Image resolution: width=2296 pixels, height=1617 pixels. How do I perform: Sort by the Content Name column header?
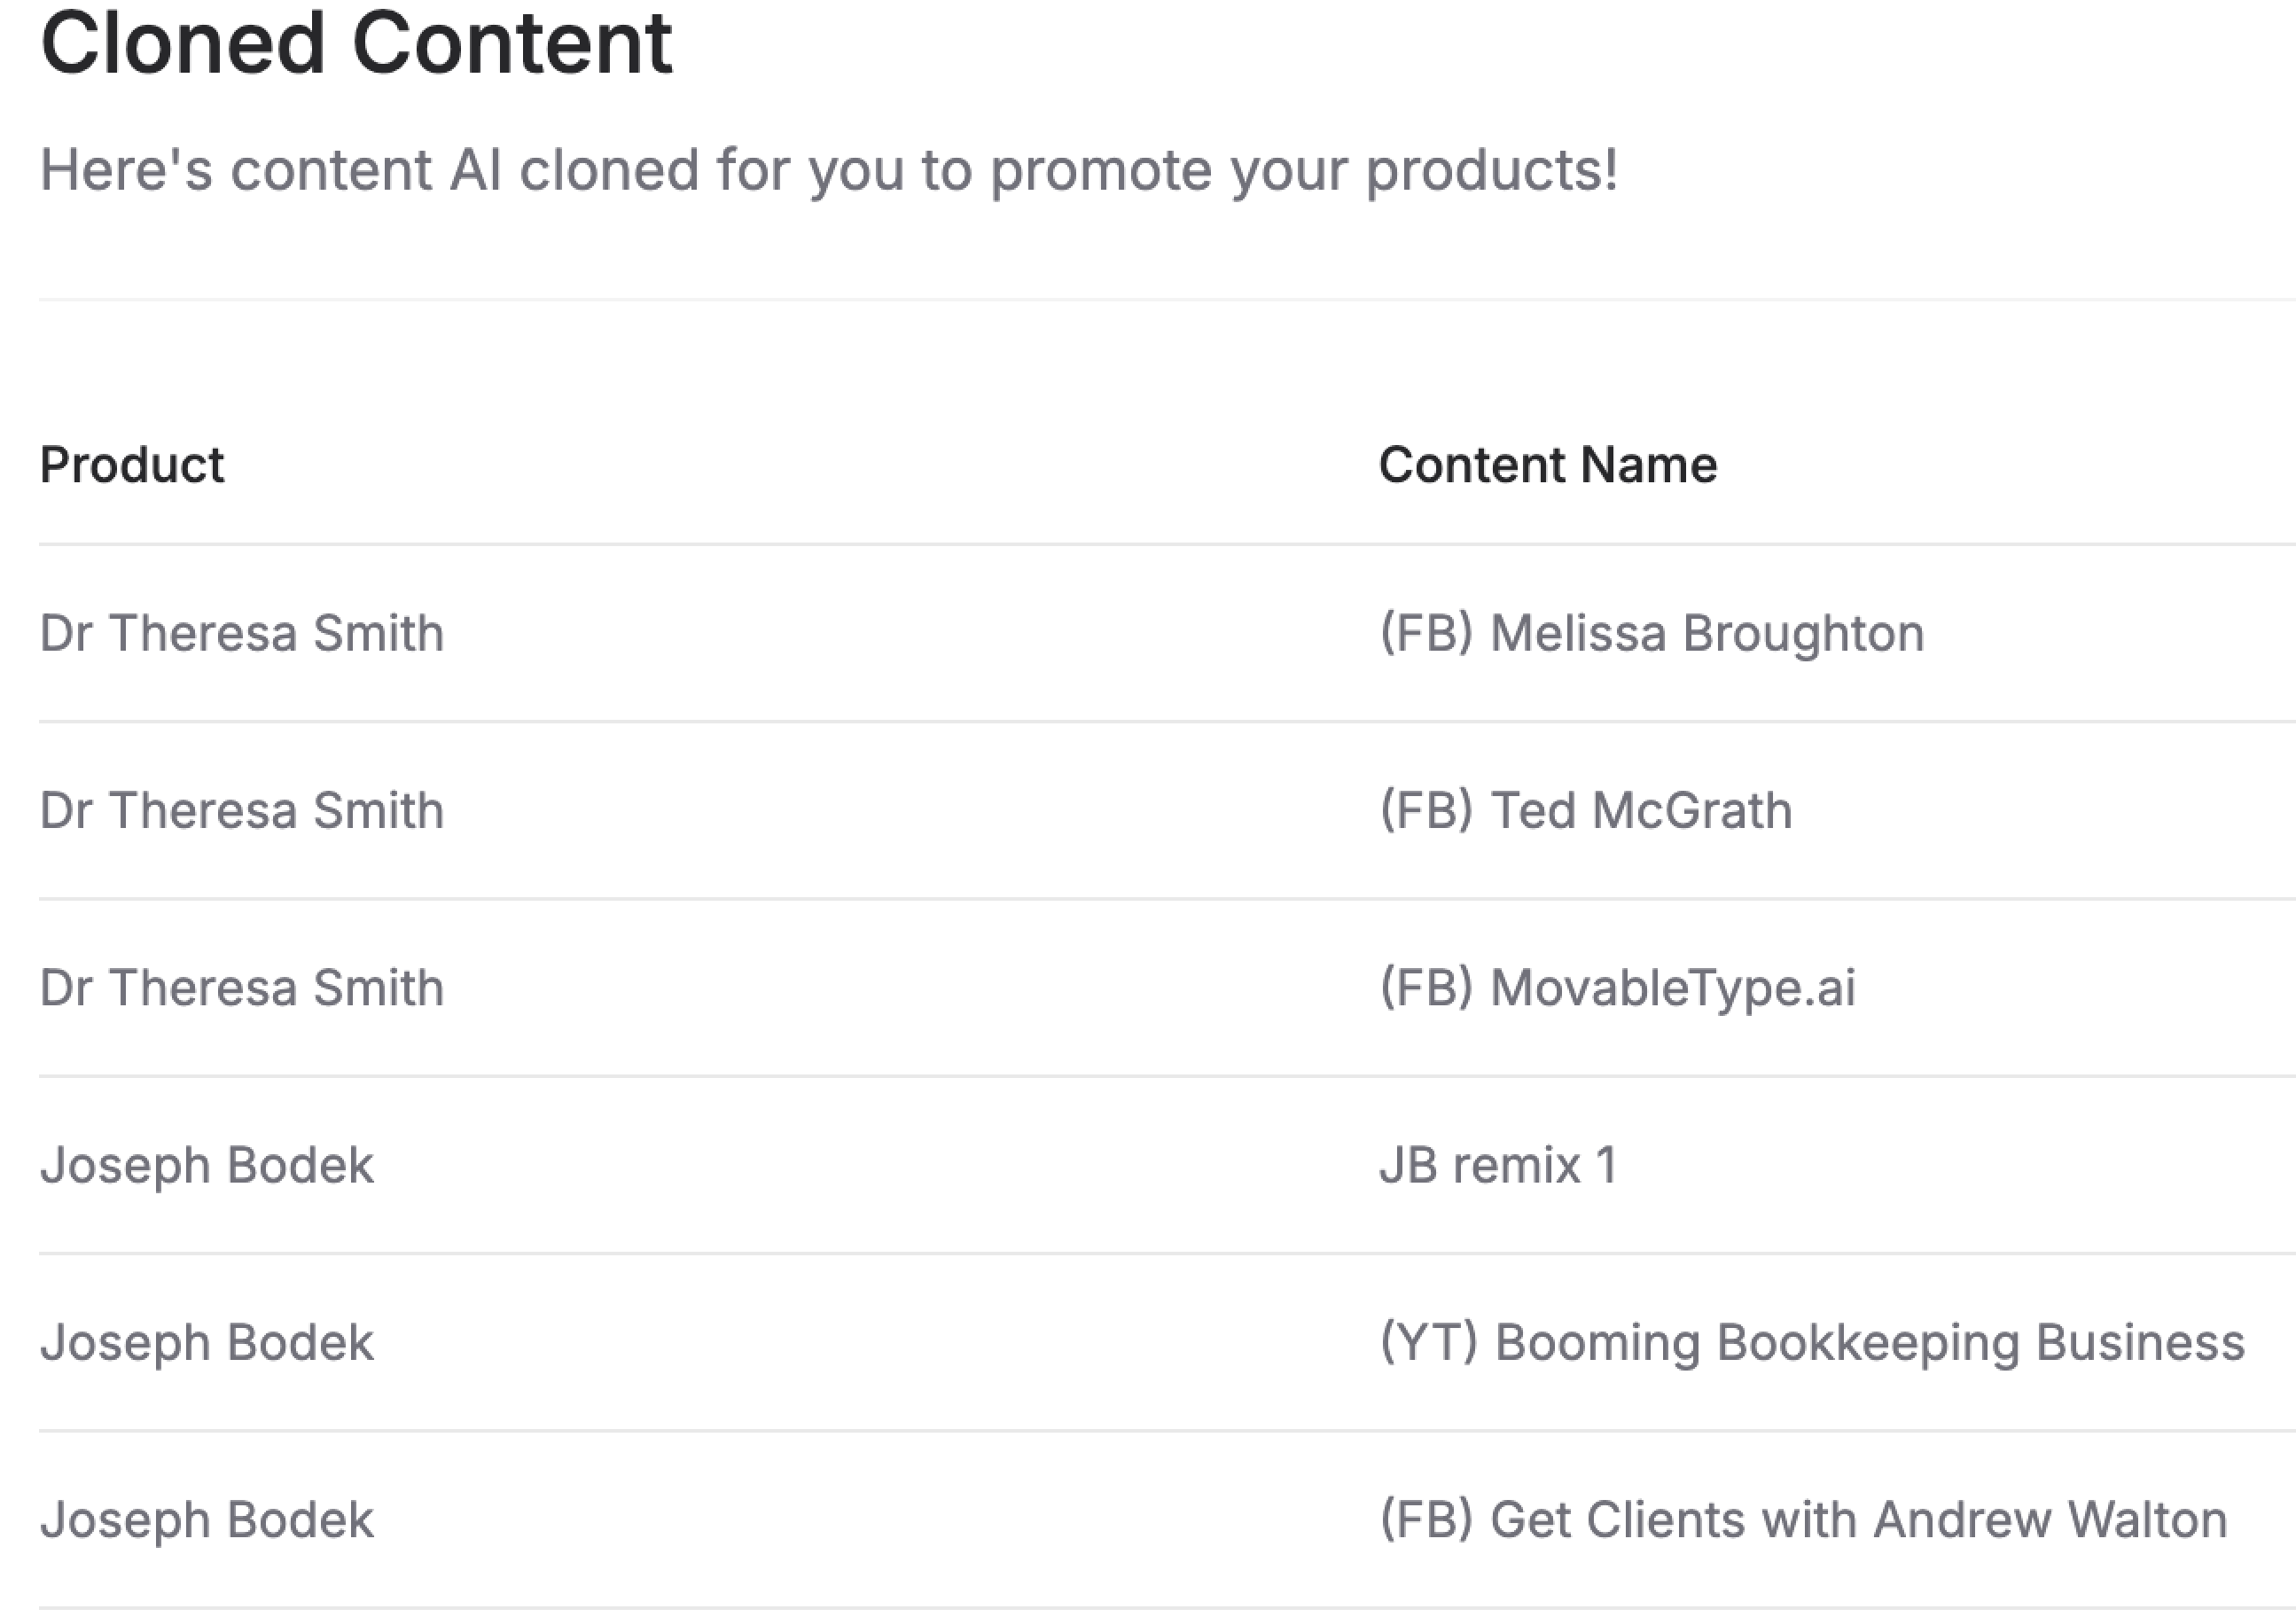pyautogui.click(x=1548, y=465)
